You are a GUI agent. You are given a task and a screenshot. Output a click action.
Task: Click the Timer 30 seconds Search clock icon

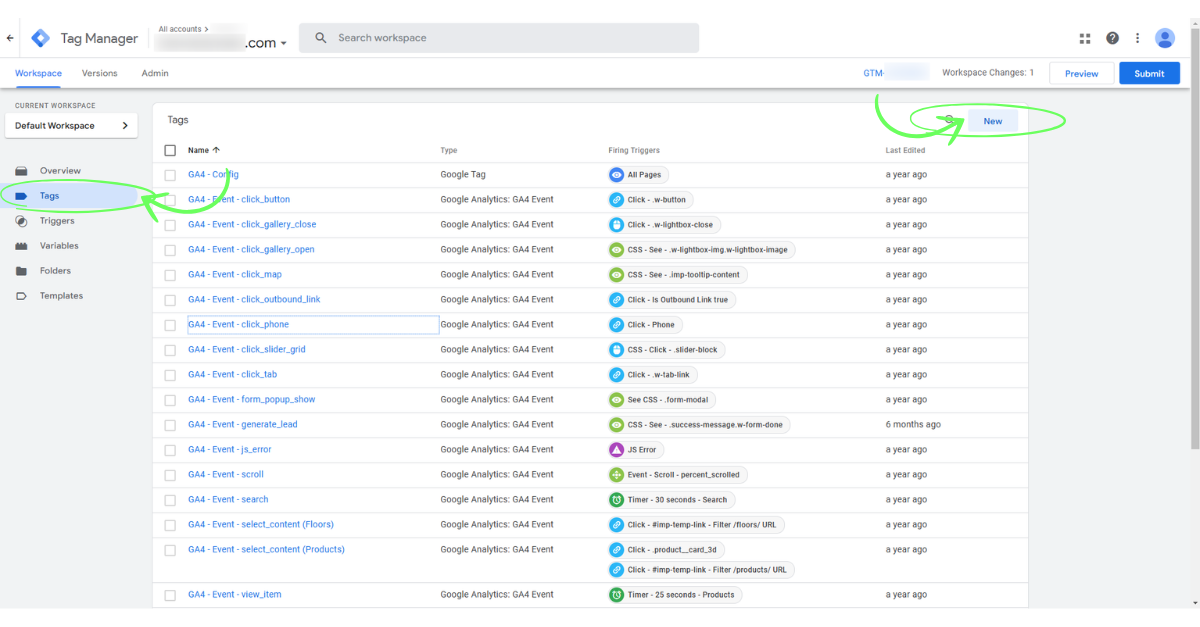click(x=617, y=500)
